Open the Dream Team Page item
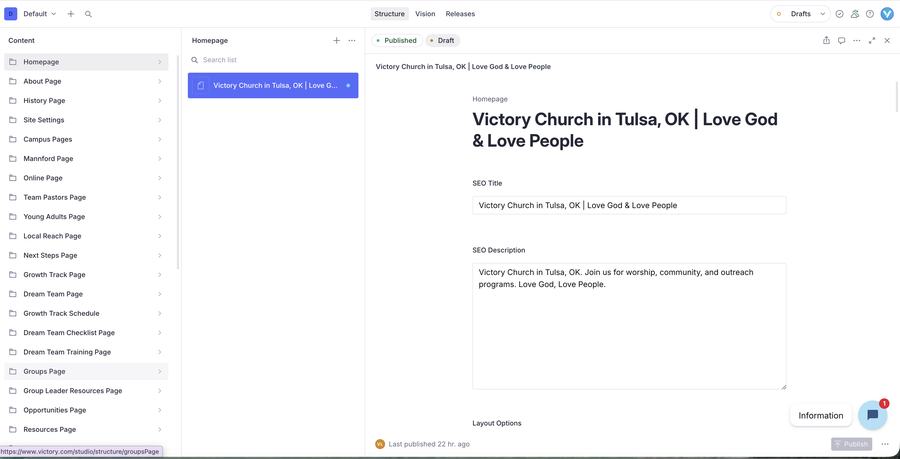 [86, 294]
